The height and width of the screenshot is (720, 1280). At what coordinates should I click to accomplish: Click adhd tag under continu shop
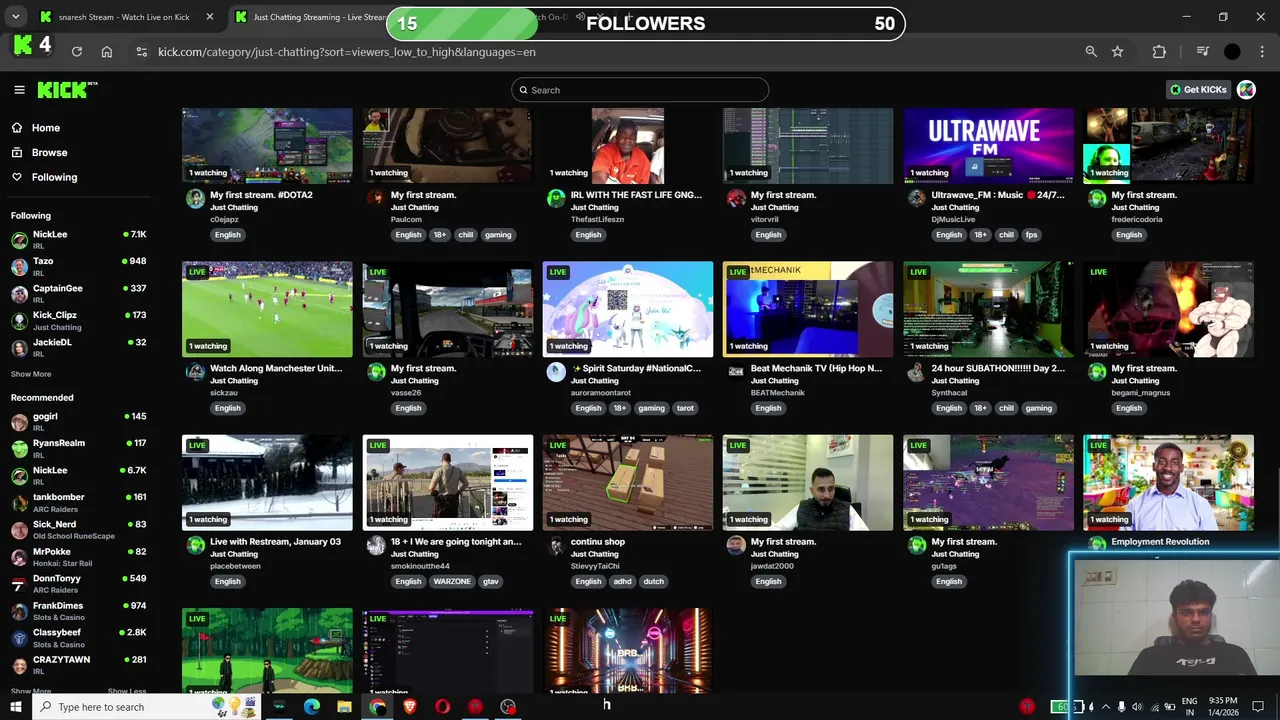tap(622, 581)
